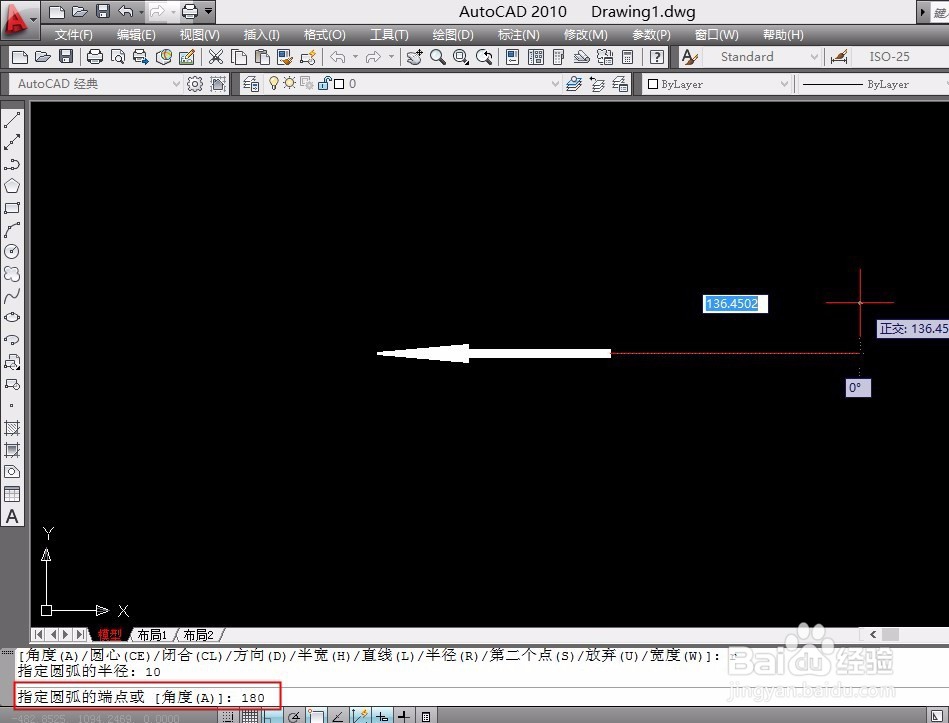Expand the undo history dropdown arrow
This screenshot has width=949, height=723.
point(355,57)
